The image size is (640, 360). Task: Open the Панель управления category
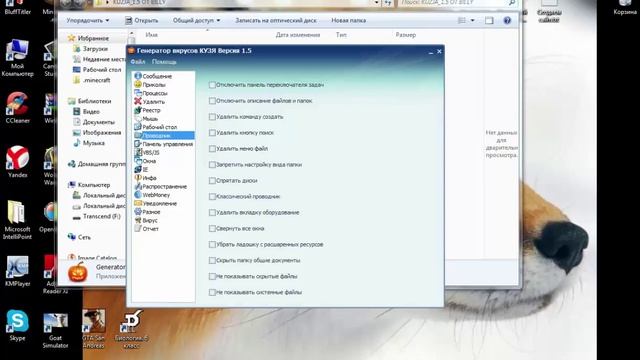pyautogui.click(x=164, y=144)
